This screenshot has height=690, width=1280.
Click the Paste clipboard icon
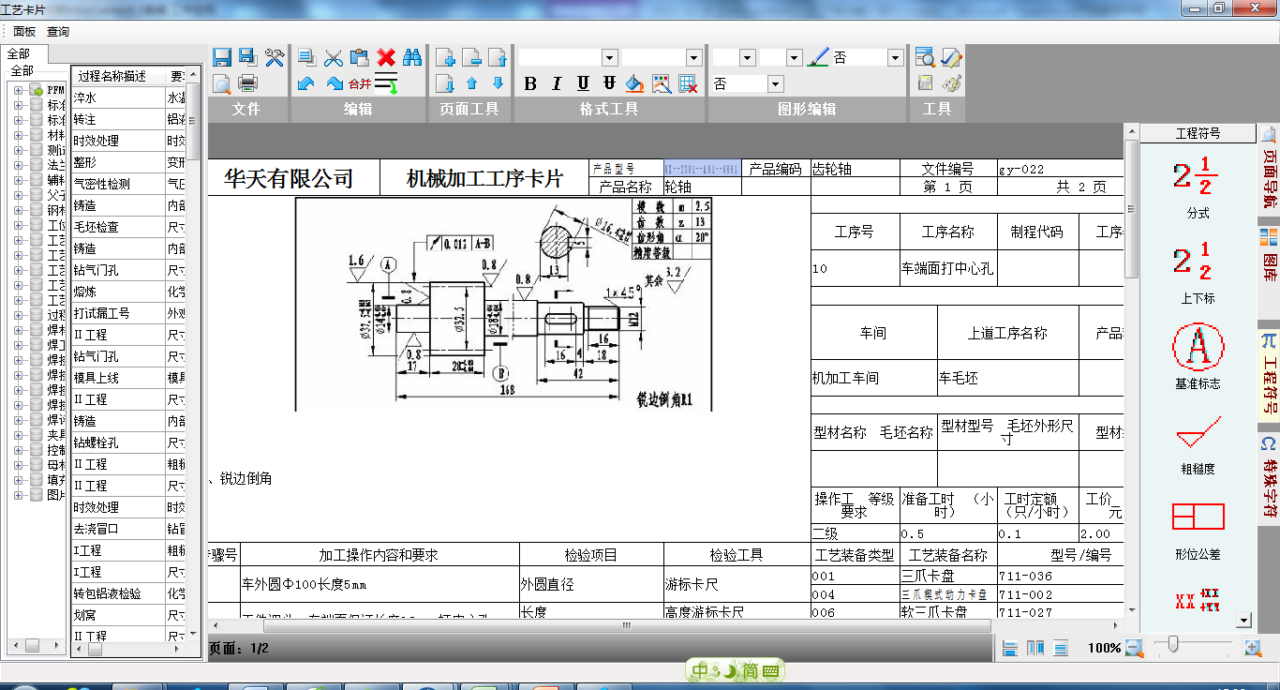click(359, 58)
